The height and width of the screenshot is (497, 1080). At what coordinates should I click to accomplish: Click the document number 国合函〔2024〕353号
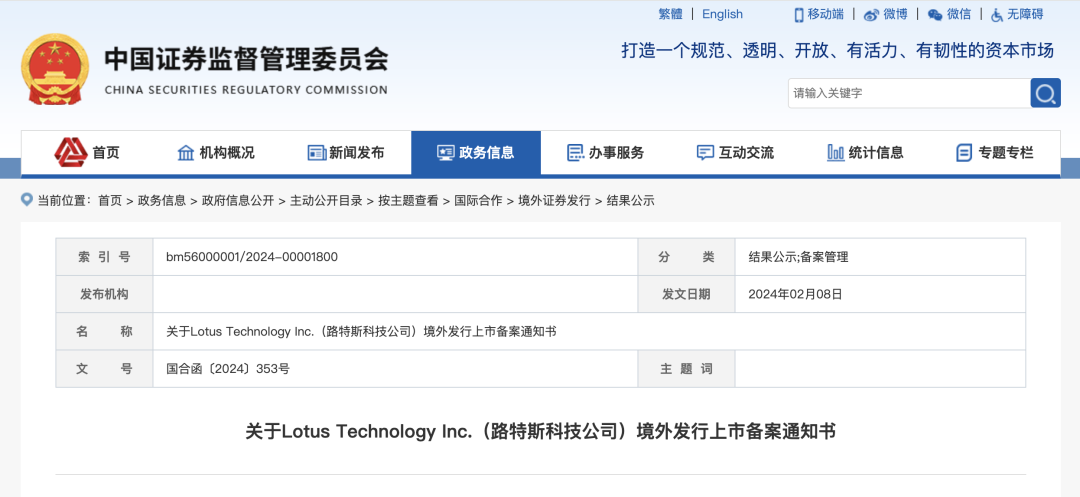(228, 369)
